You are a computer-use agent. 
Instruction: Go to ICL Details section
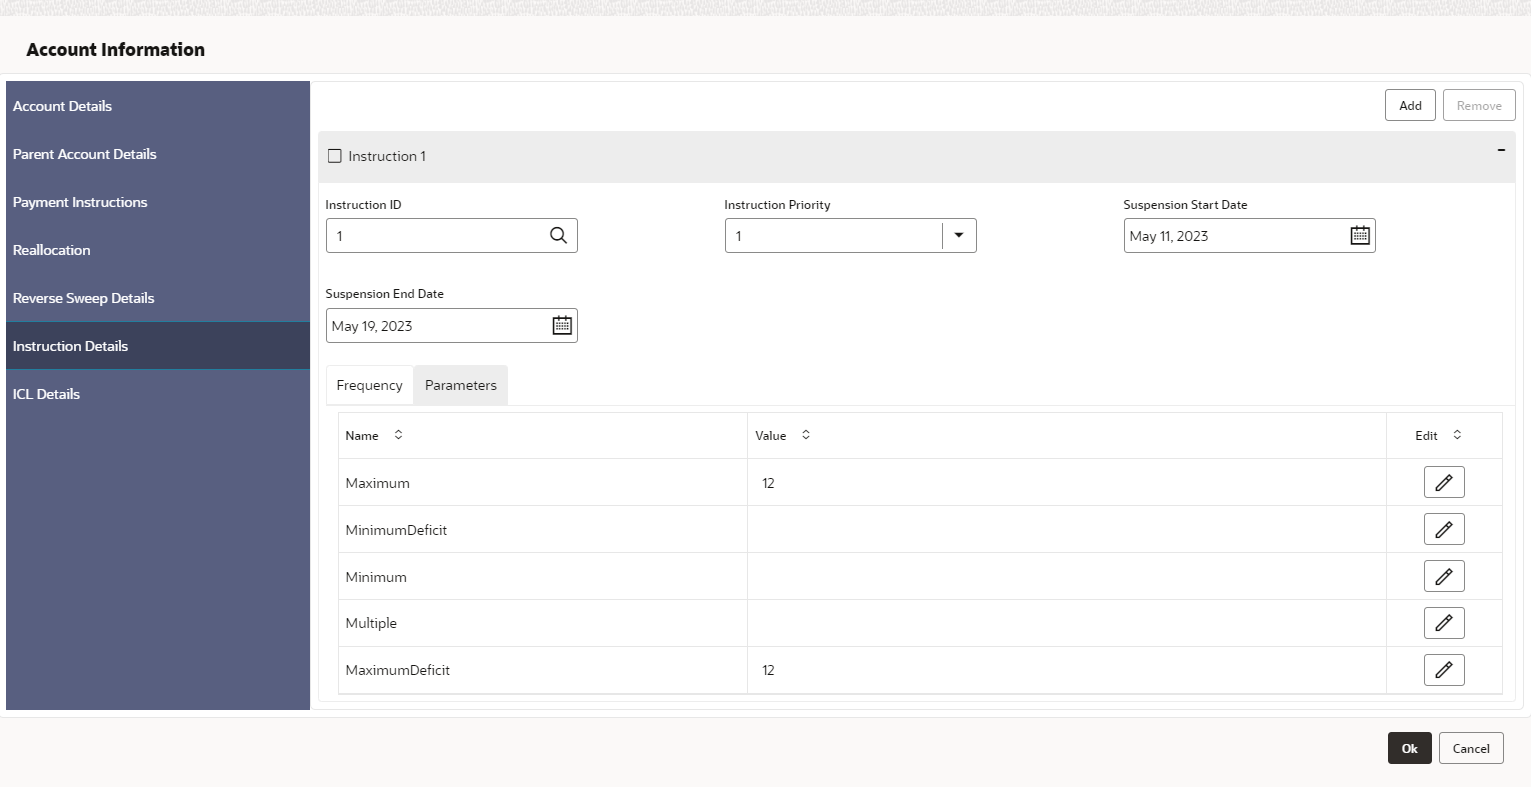(46, 394)
